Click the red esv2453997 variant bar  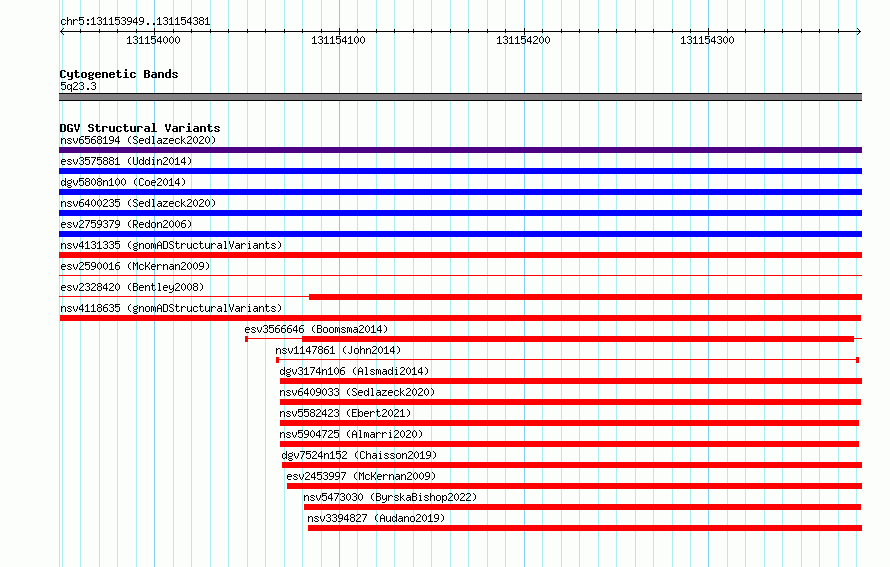pyautogui.click(x=574, y=486)
